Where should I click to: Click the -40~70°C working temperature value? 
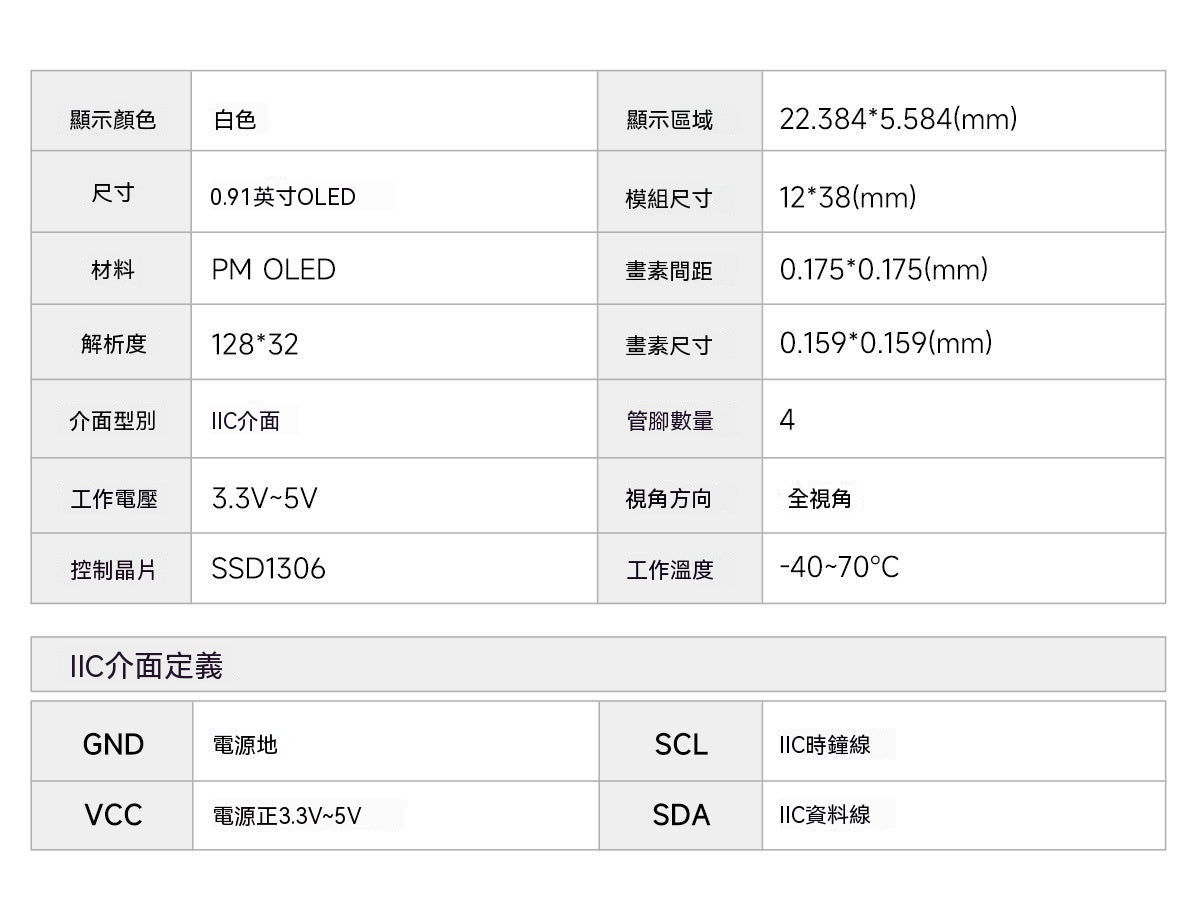pyautogui.click(x=839, y=567)
